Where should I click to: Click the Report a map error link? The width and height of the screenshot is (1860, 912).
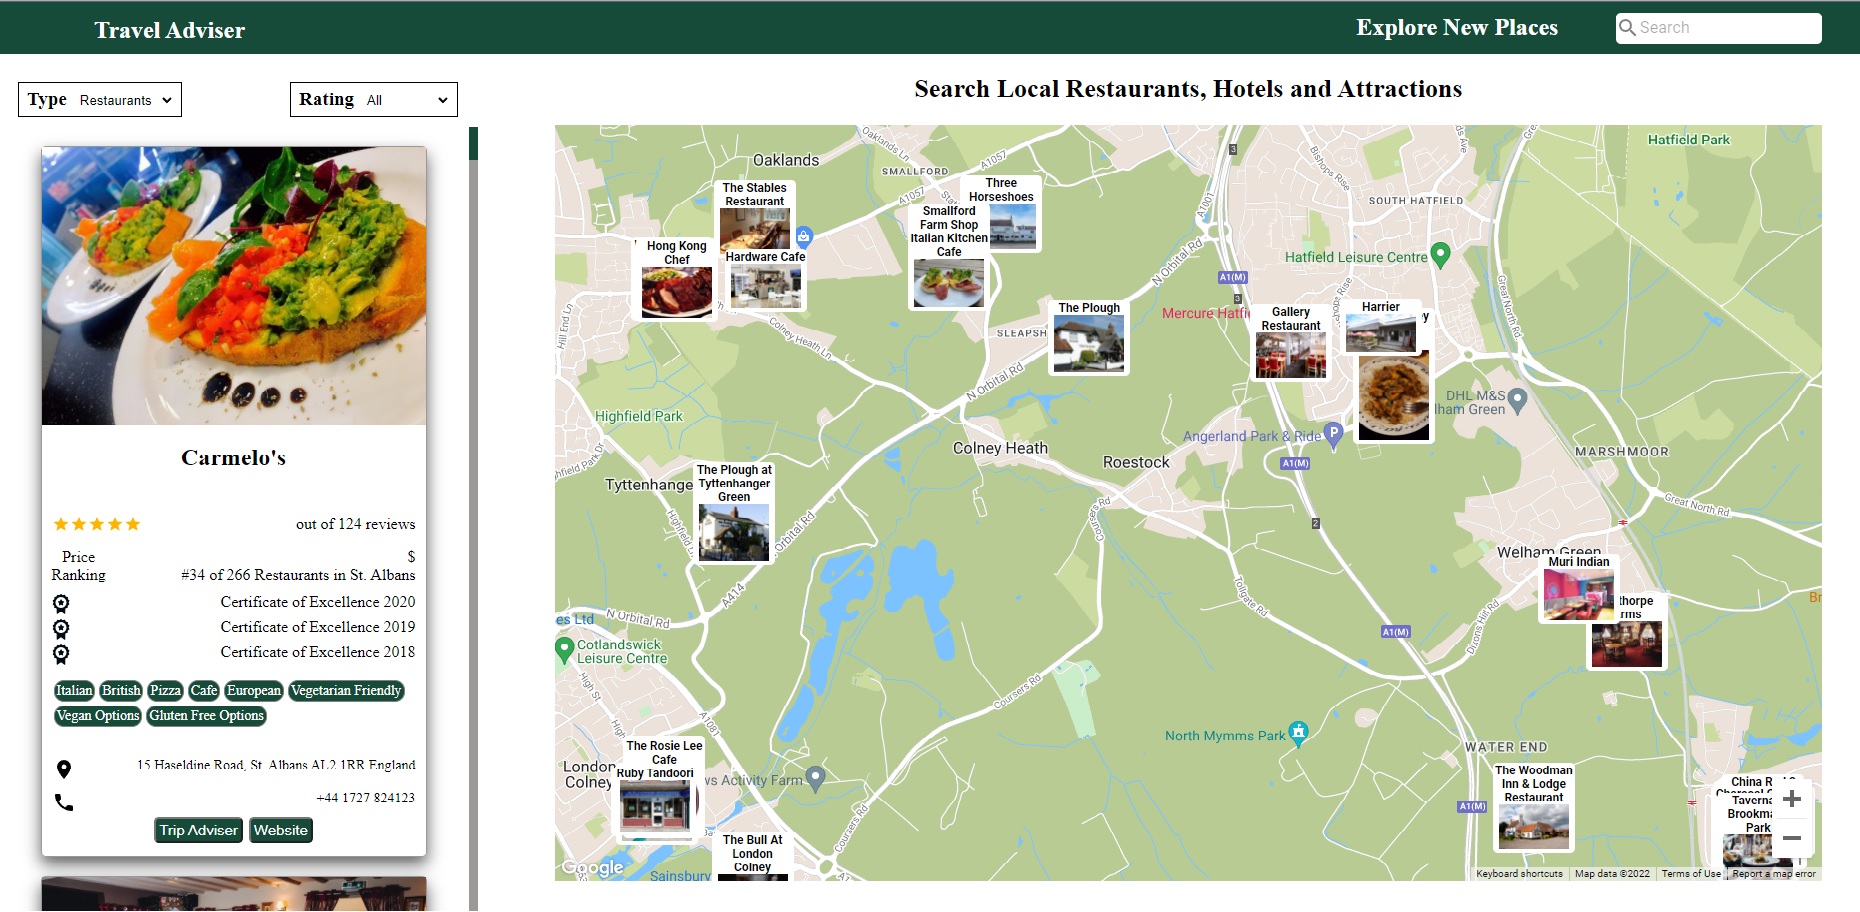1774,874
